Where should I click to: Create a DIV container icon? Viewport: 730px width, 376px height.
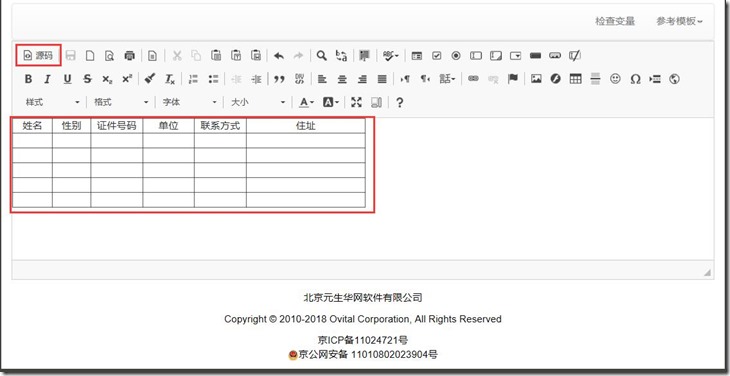click(x=299, y=79)
